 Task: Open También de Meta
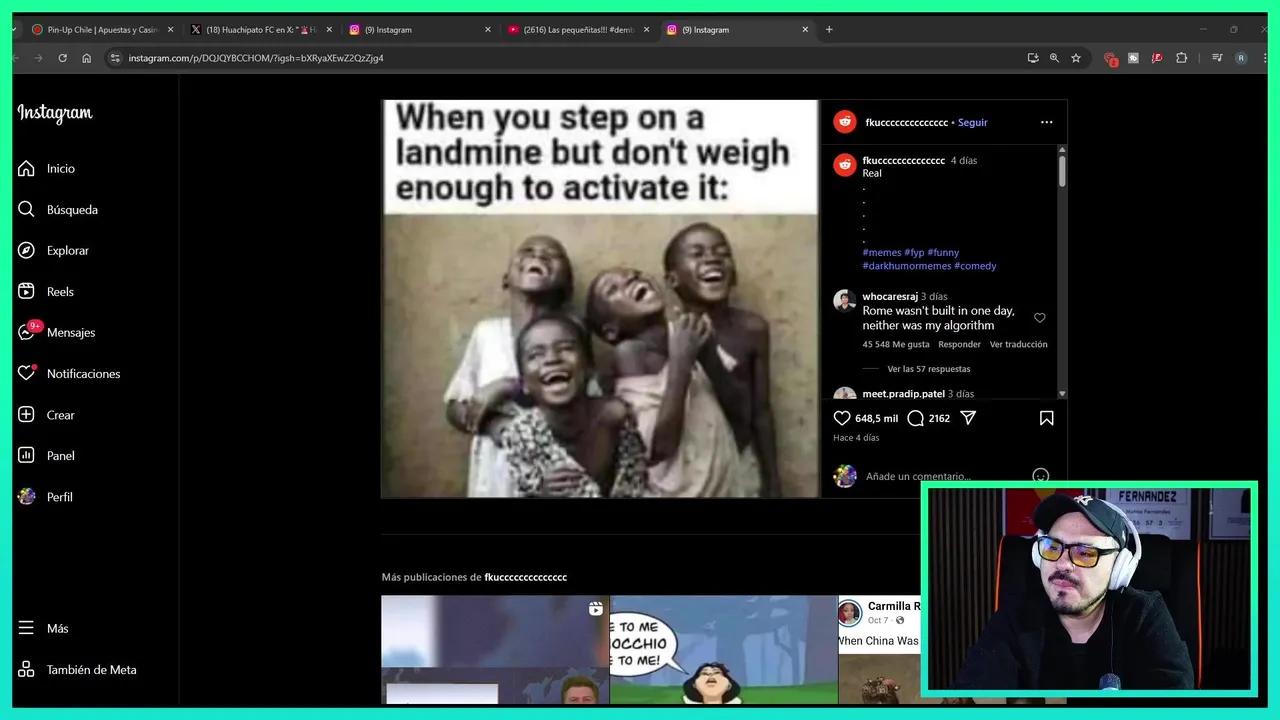point(77,670)
